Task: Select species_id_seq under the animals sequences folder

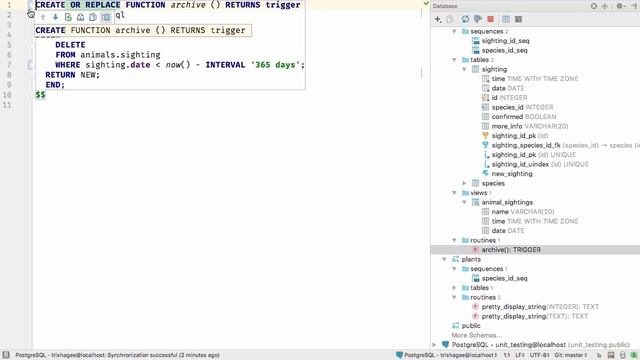Action: (x=504, y=50)
